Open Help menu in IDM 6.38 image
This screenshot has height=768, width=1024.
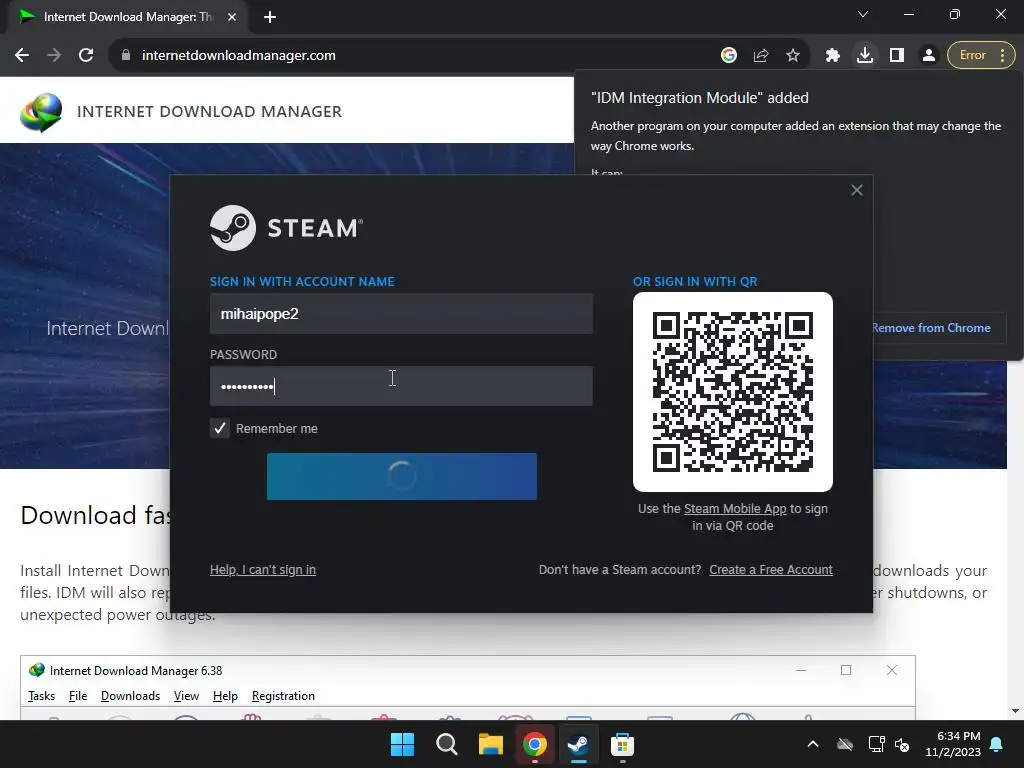[x=225, y=696]
